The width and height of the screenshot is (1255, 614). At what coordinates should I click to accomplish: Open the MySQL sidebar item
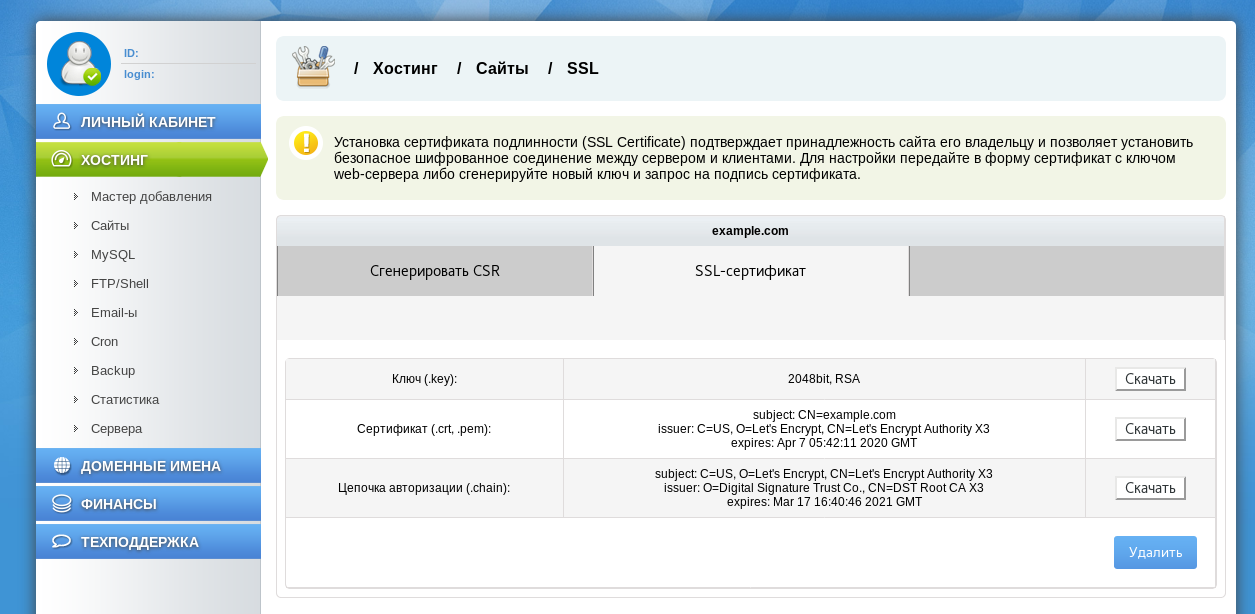(113, 255)
